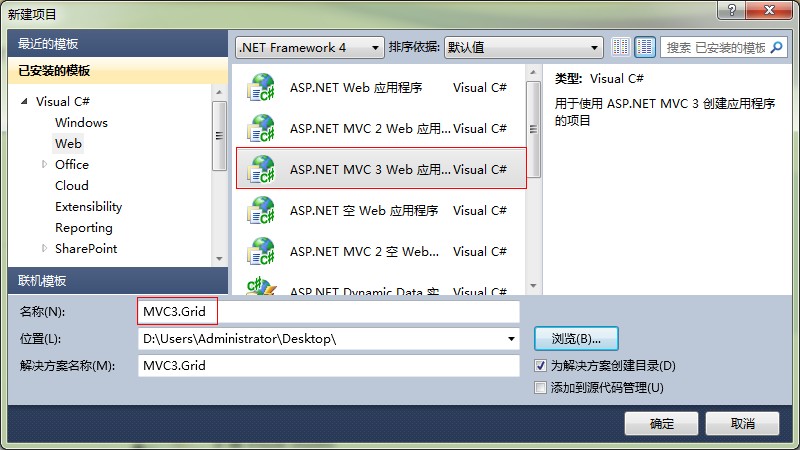Click the category tree scroll down arrow

[219, 259]
